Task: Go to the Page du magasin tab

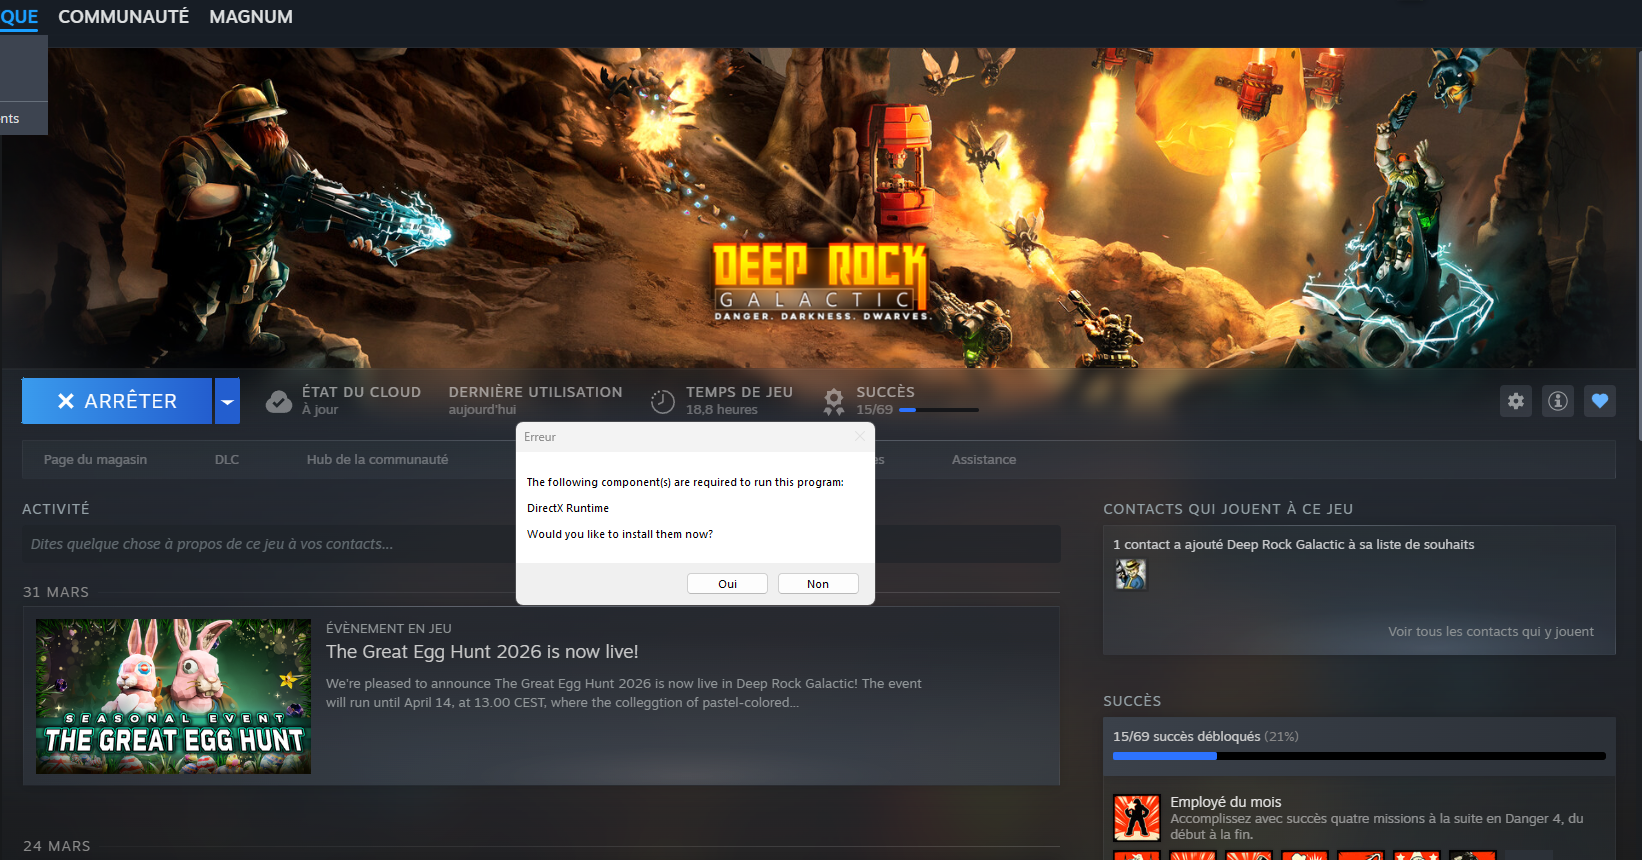Action: (95, 460)
